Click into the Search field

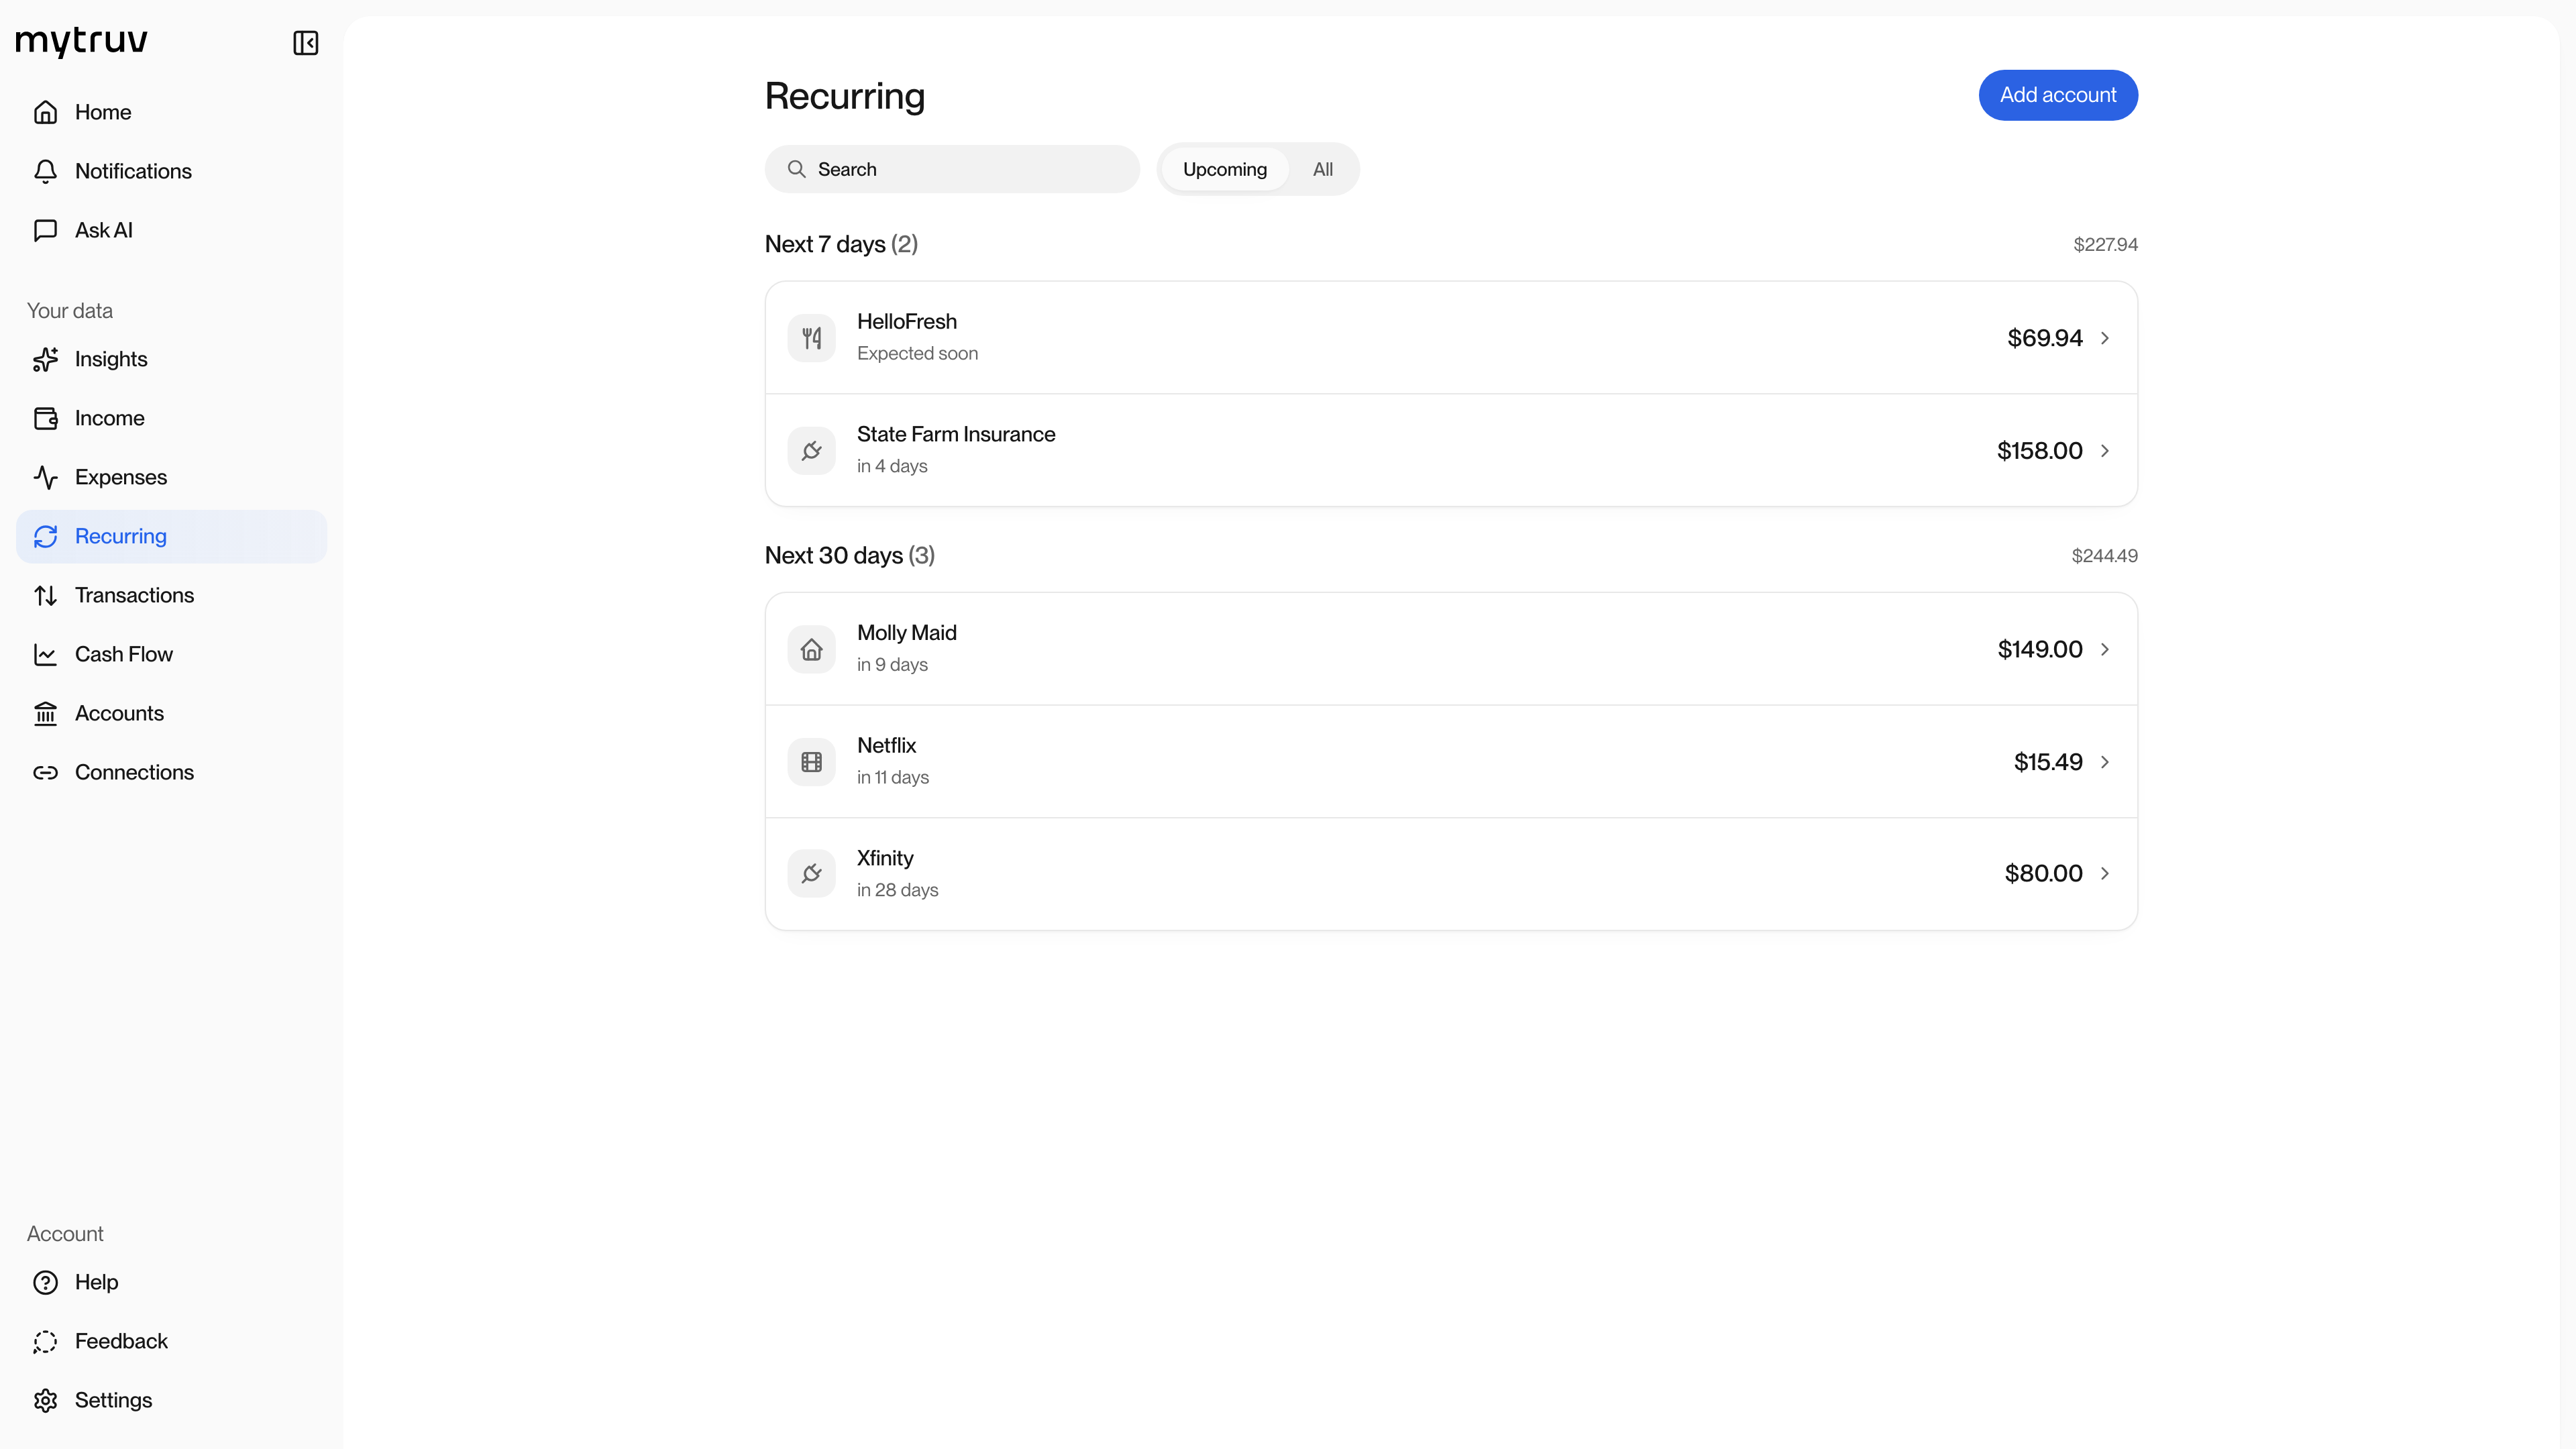(952, 169)
